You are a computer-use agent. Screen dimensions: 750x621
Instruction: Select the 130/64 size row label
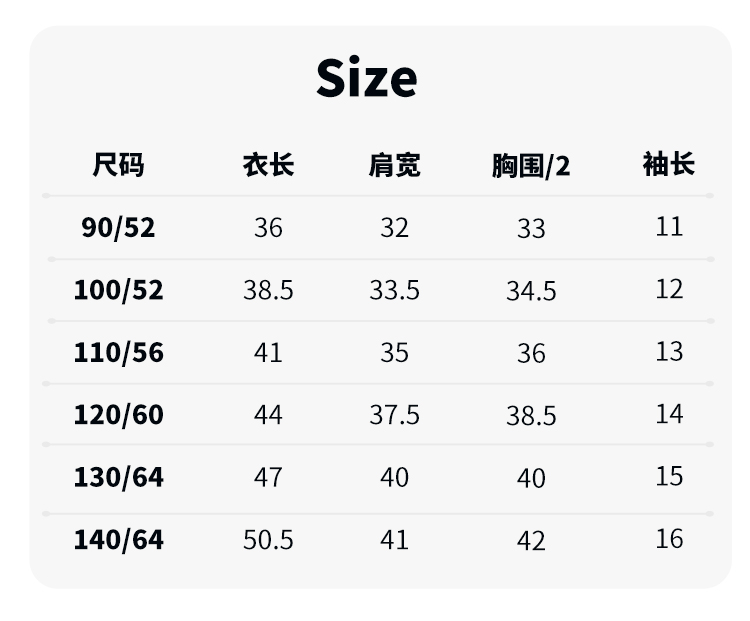pos(118,477)
